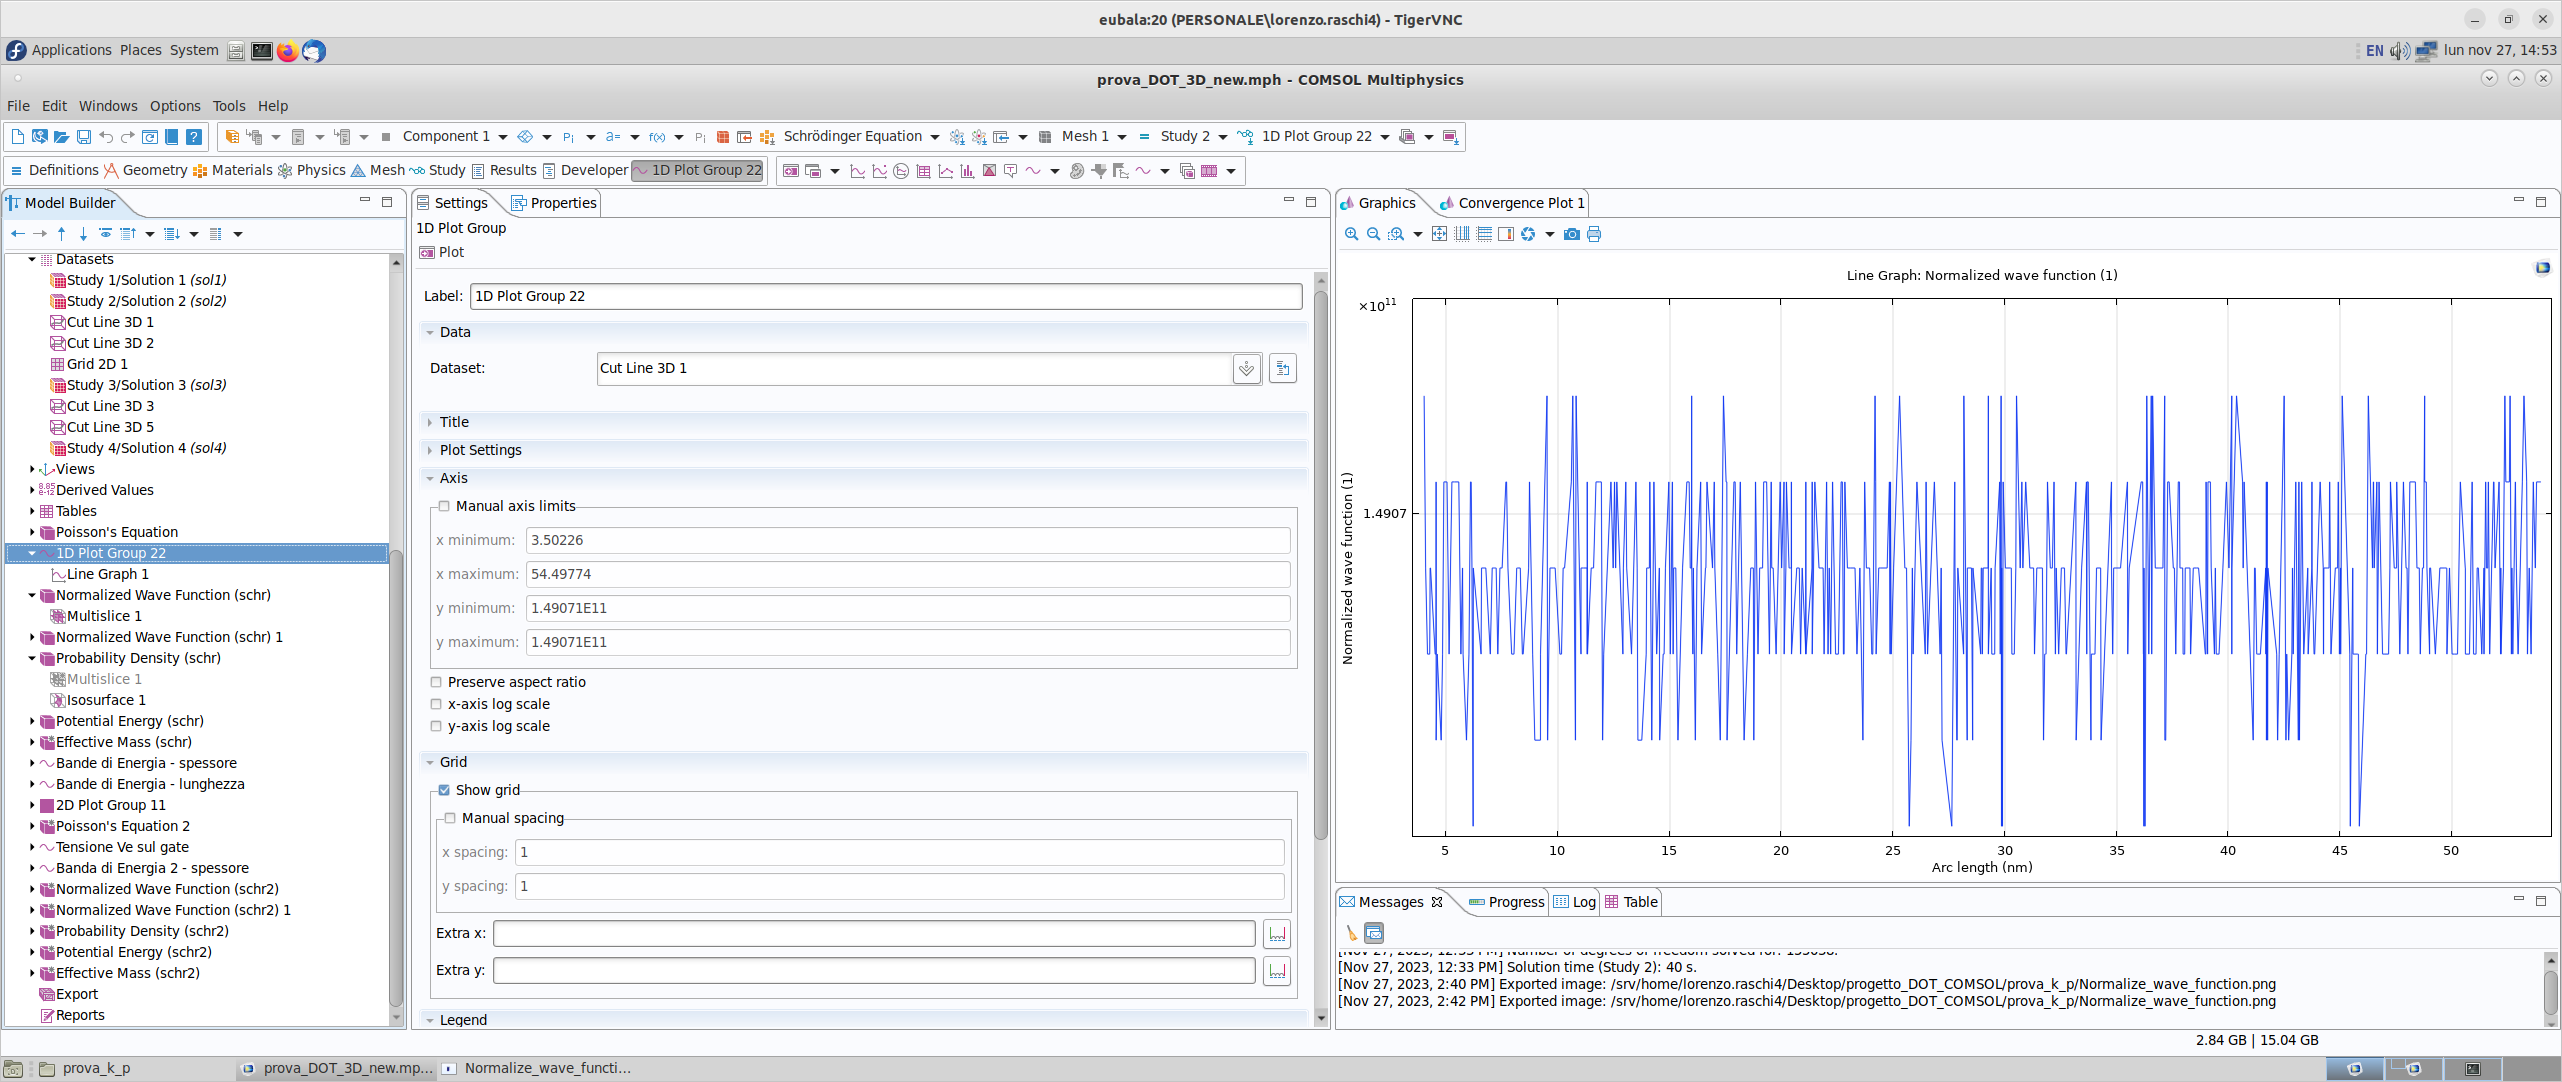Expand the Plot Settings section
The width and height of the screenshot is (2562, 1082).
click(480, 450)
